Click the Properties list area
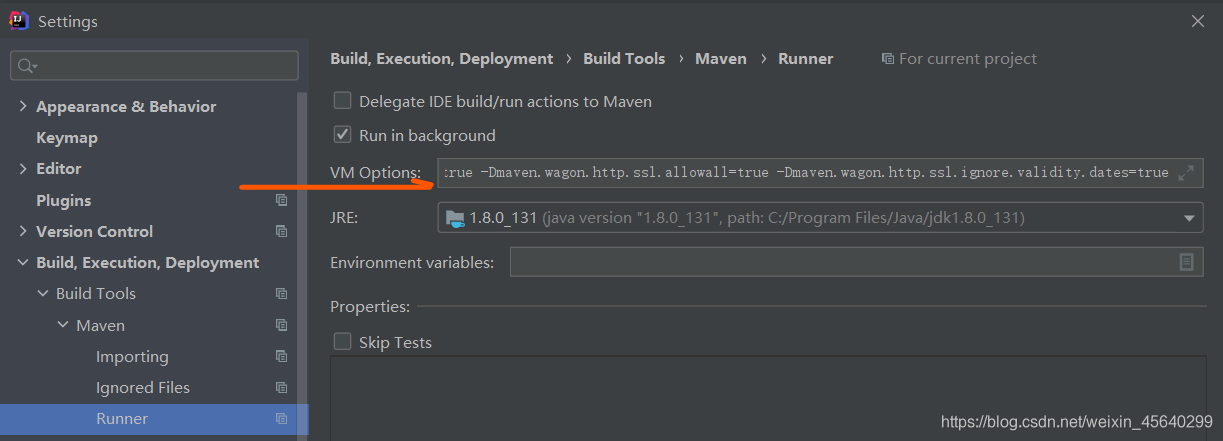Screen dimensions: 1223x441 tap(767, 400)
